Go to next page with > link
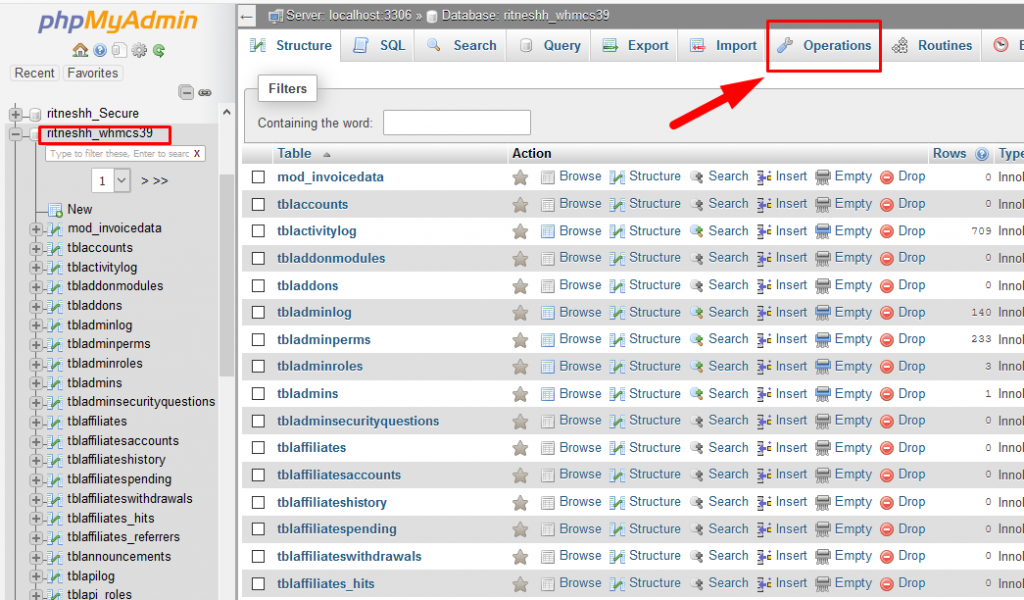 pos(145,181)
